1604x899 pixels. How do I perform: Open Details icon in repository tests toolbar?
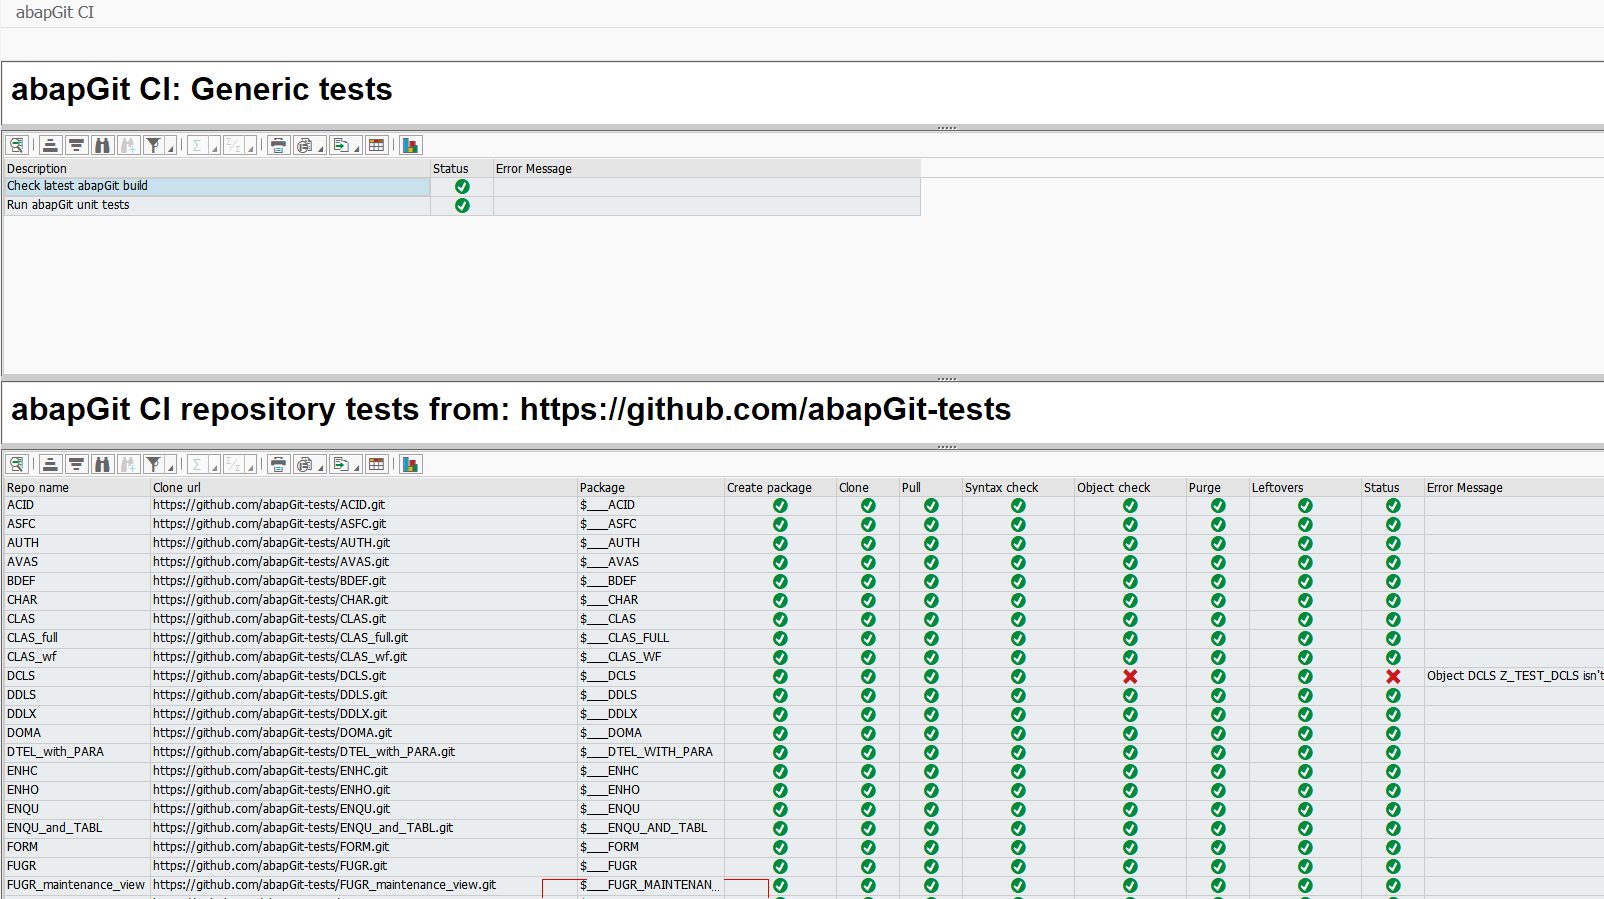point(16,465)
